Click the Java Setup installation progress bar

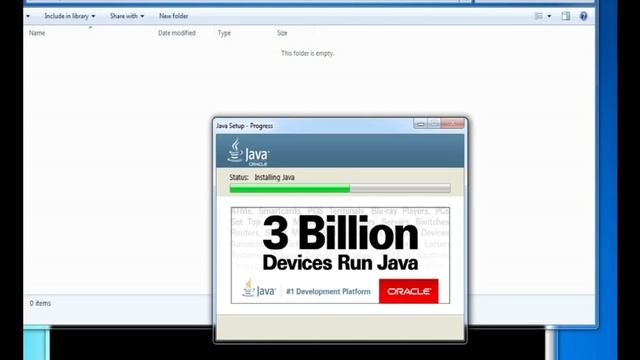click(x=340, y=188)
